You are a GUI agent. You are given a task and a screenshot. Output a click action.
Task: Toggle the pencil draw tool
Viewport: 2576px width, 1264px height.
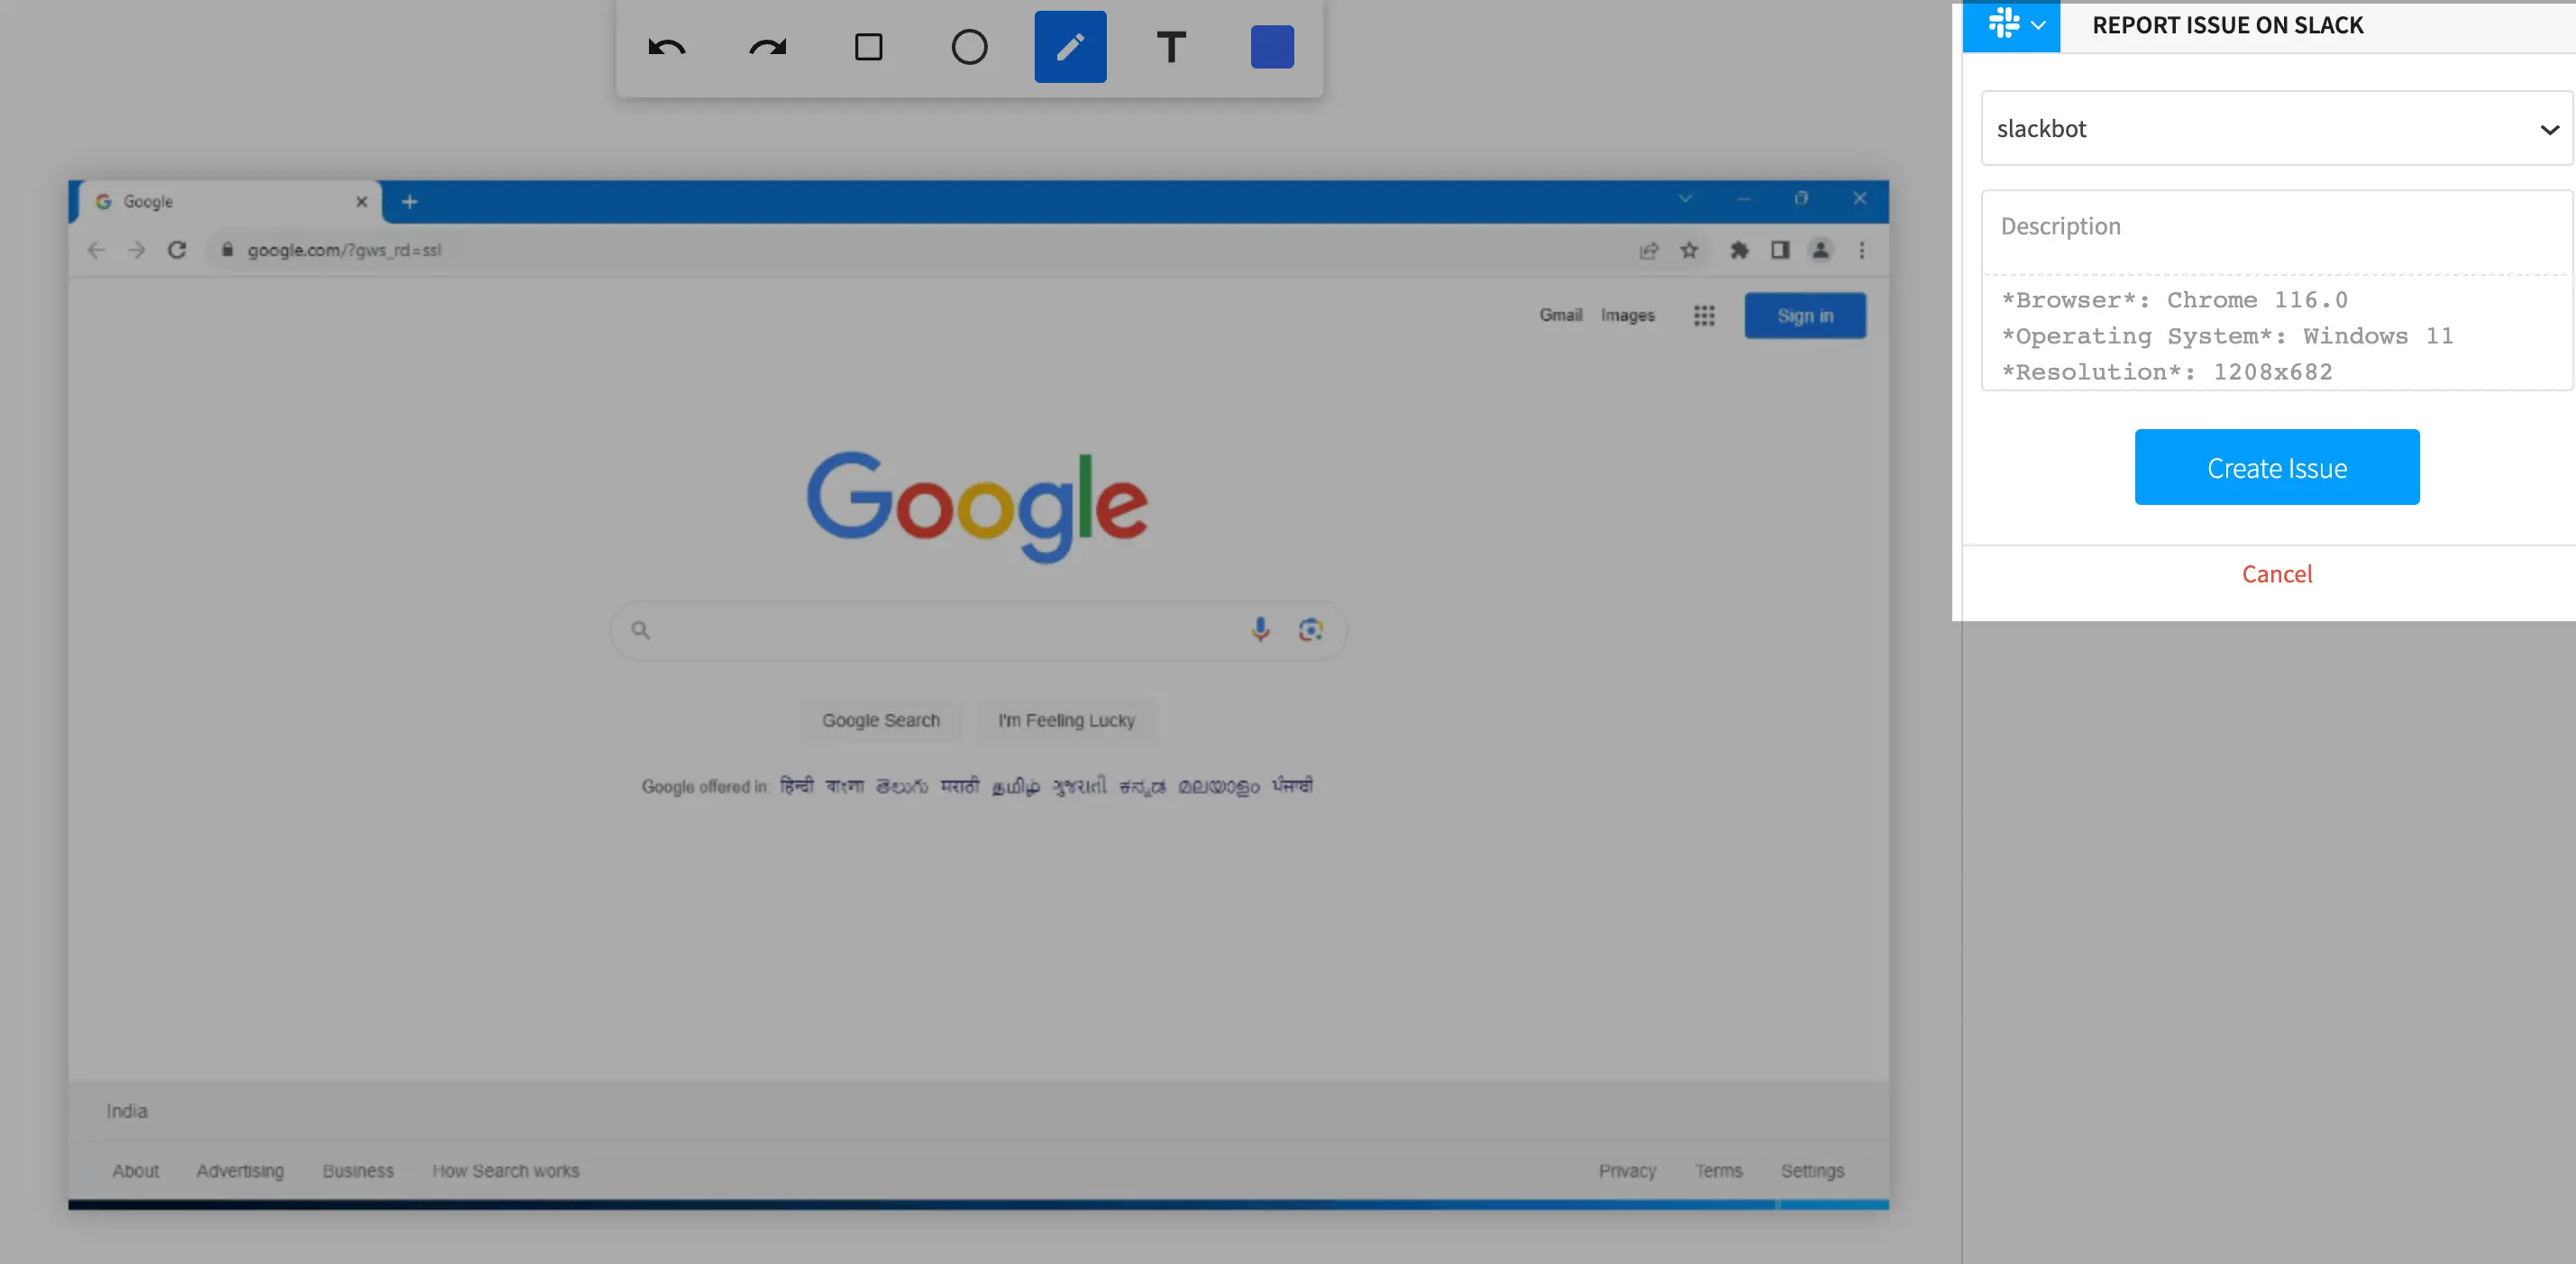(1070, 47)
